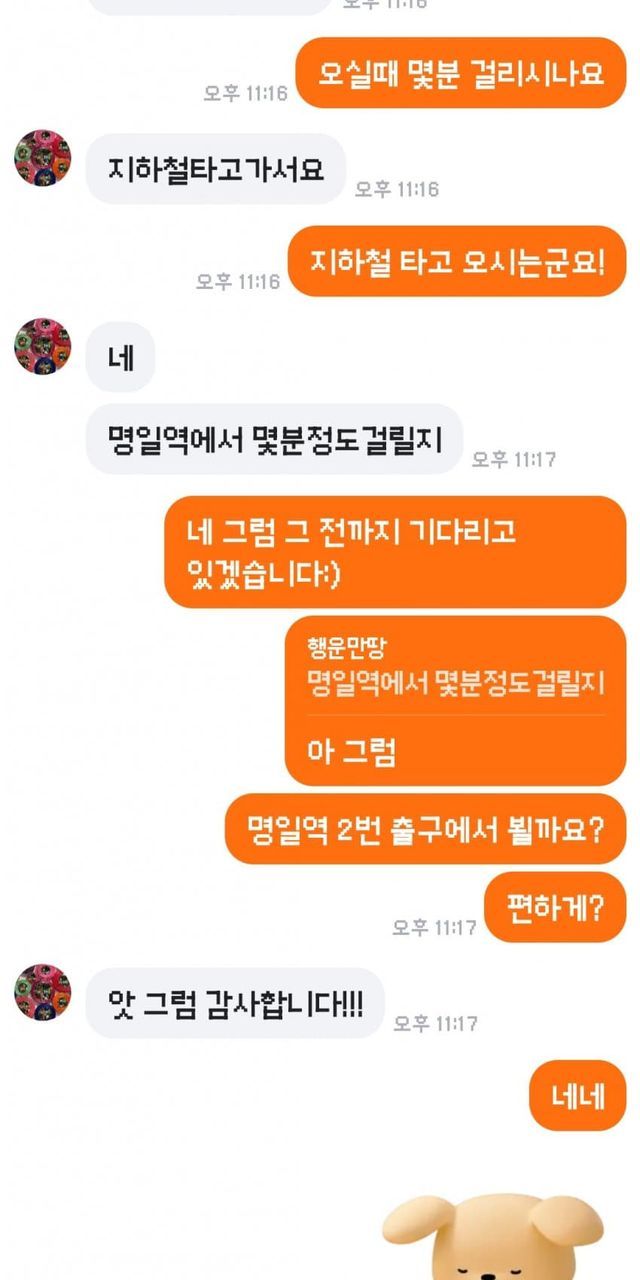Tap the profile avatar beside 지하철타고가서요
The height and width of the screenshot is (1280, 640).
tap(42, 158)
